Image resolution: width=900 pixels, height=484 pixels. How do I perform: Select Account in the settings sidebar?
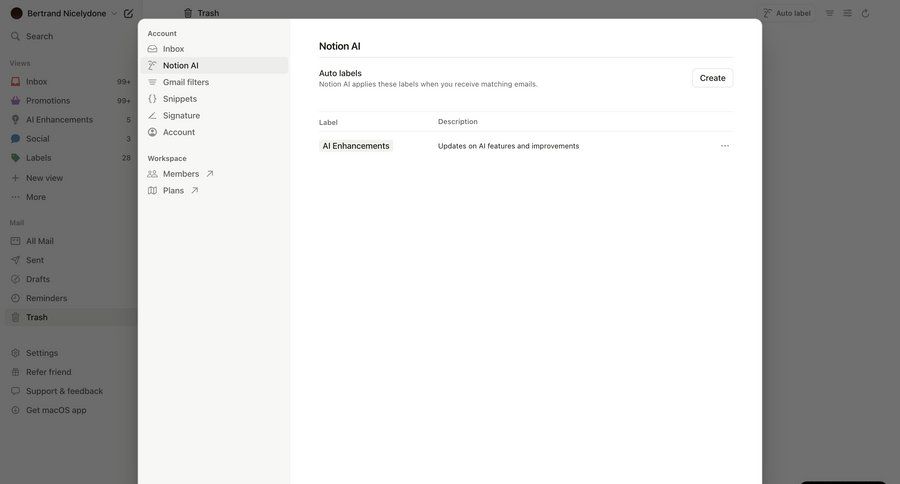tap(179, 132)
